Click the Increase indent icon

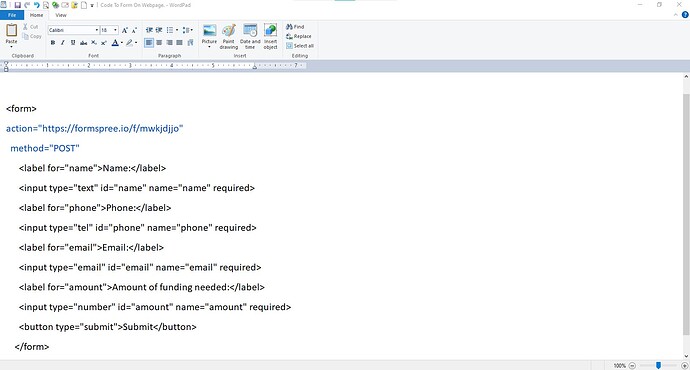159,30
